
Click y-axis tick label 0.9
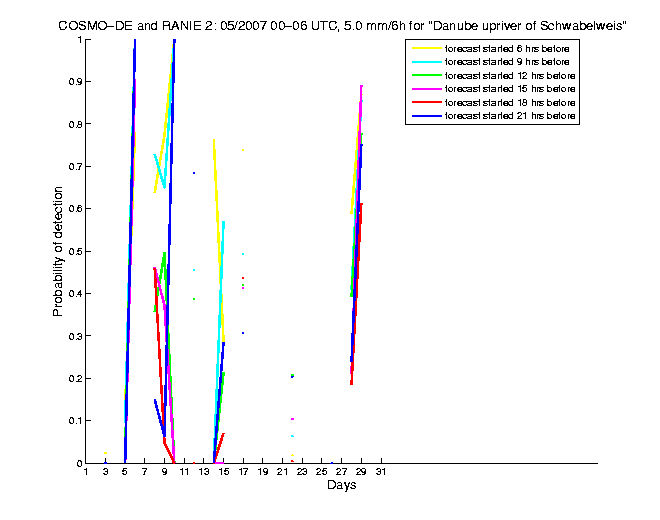(x=76, y=82)
